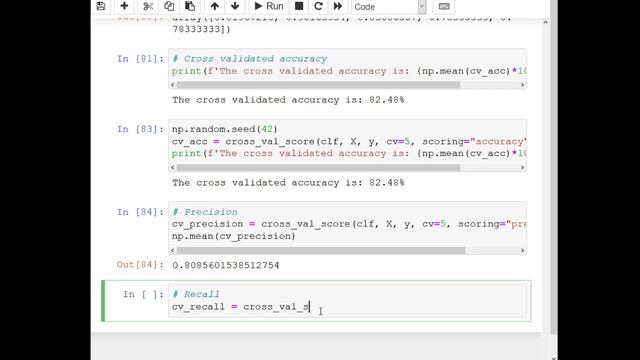The image size is (640, 360).
Task: Click the np.mean(cv_precision) line
Action: (233, 236)
